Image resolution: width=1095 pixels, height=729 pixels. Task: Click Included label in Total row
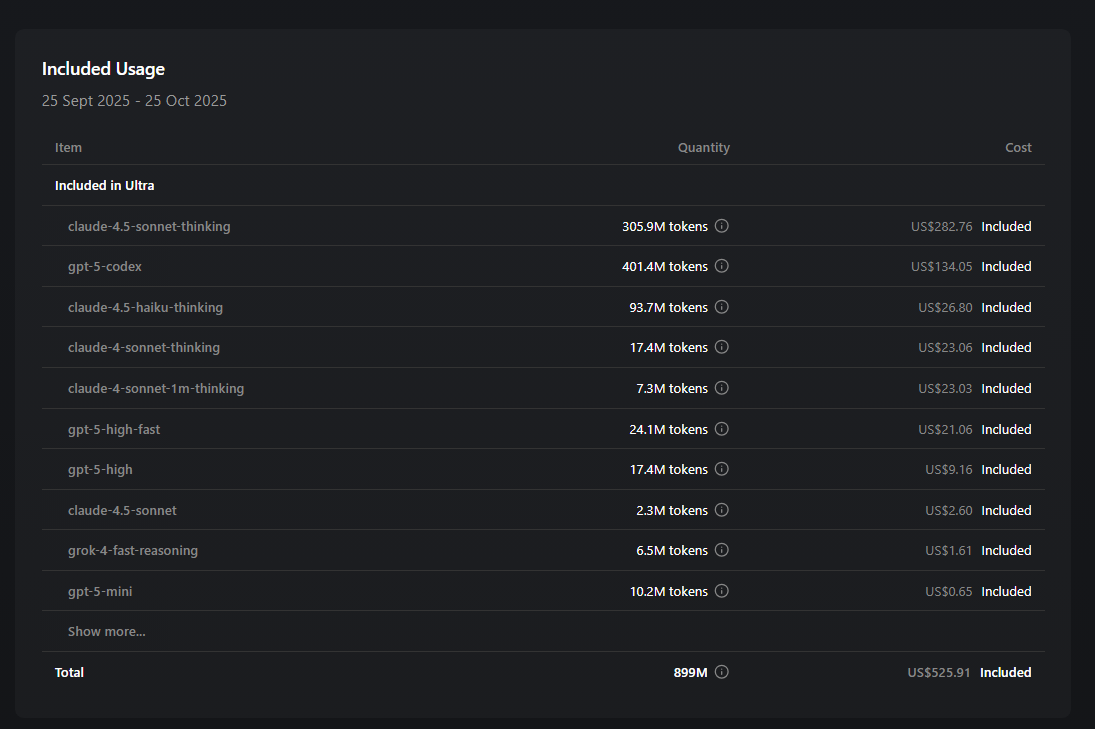1006,672
